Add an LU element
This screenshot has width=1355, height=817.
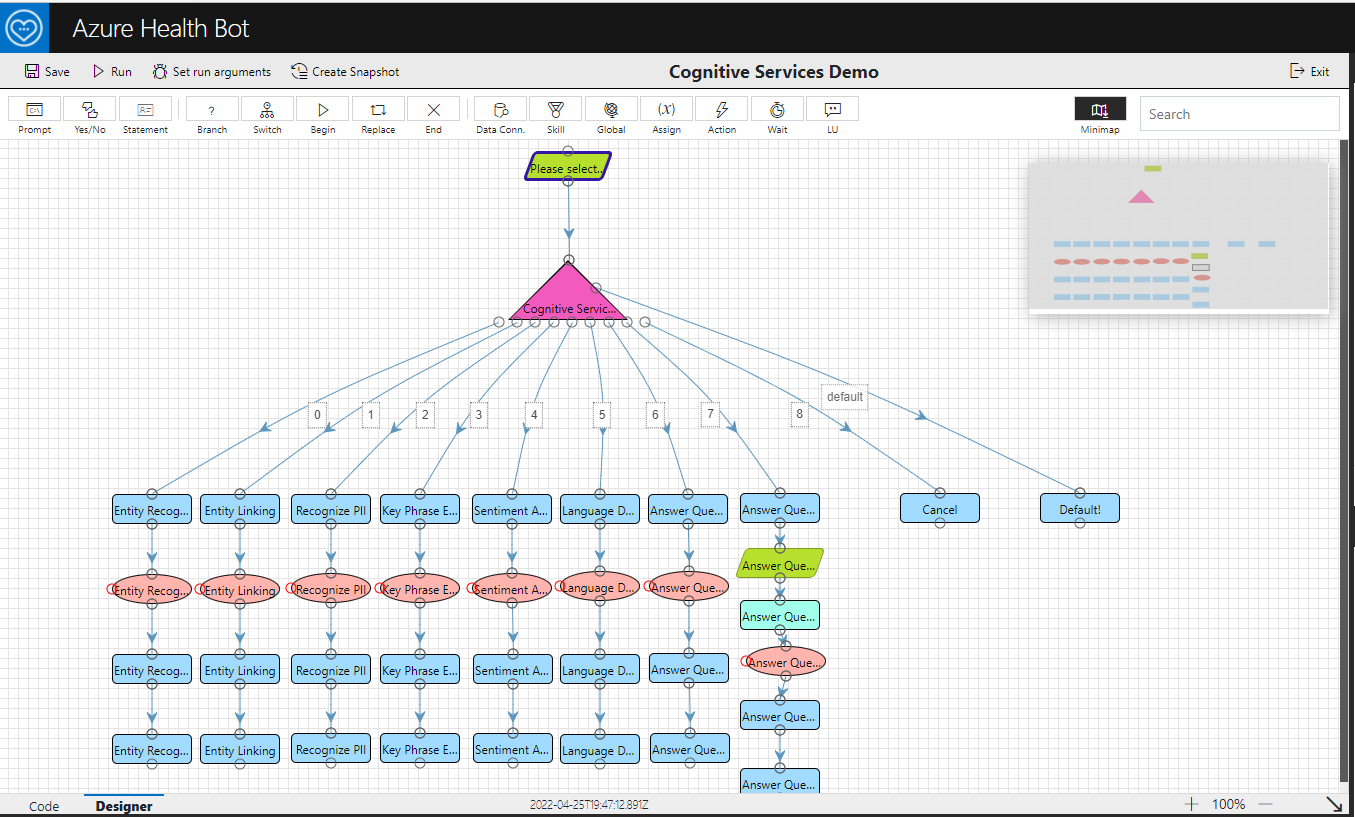833,116
